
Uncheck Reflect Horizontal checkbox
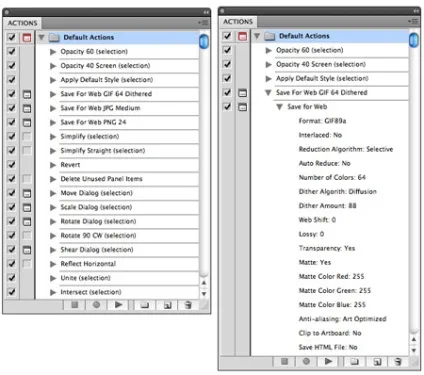tap(12, 264)
